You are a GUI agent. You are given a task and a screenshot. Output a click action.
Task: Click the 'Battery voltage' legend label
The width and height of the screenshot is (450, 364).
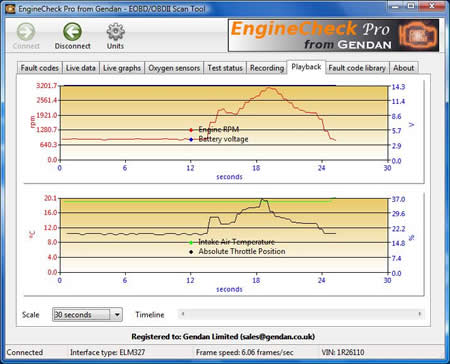(x=223, y=139)
